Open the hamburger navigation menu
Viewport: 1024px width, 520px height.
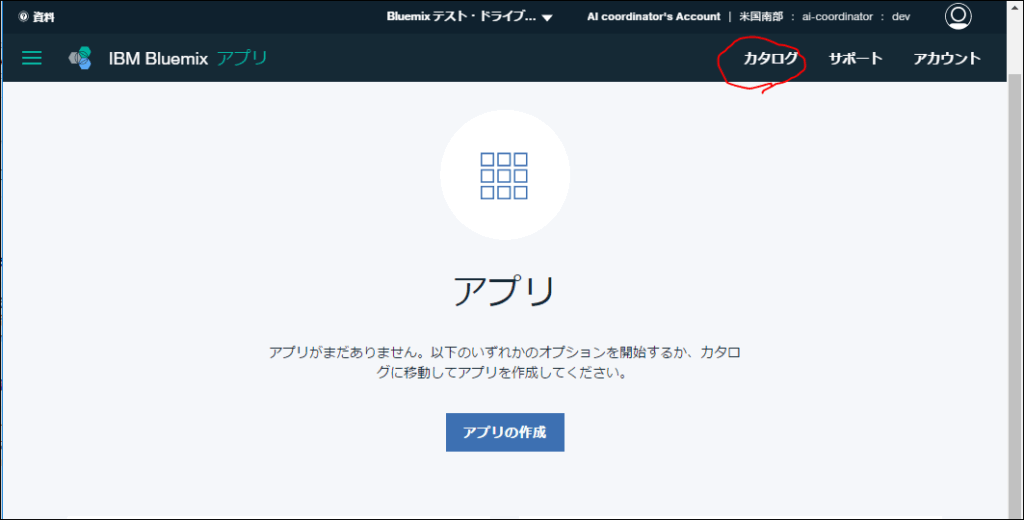31,58
